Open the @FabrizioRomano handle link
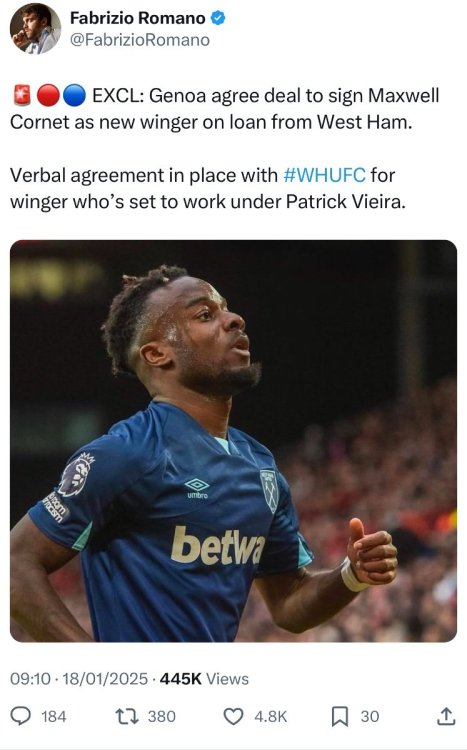467x750 pixels. pyautogui.click(x=140, y=40)
